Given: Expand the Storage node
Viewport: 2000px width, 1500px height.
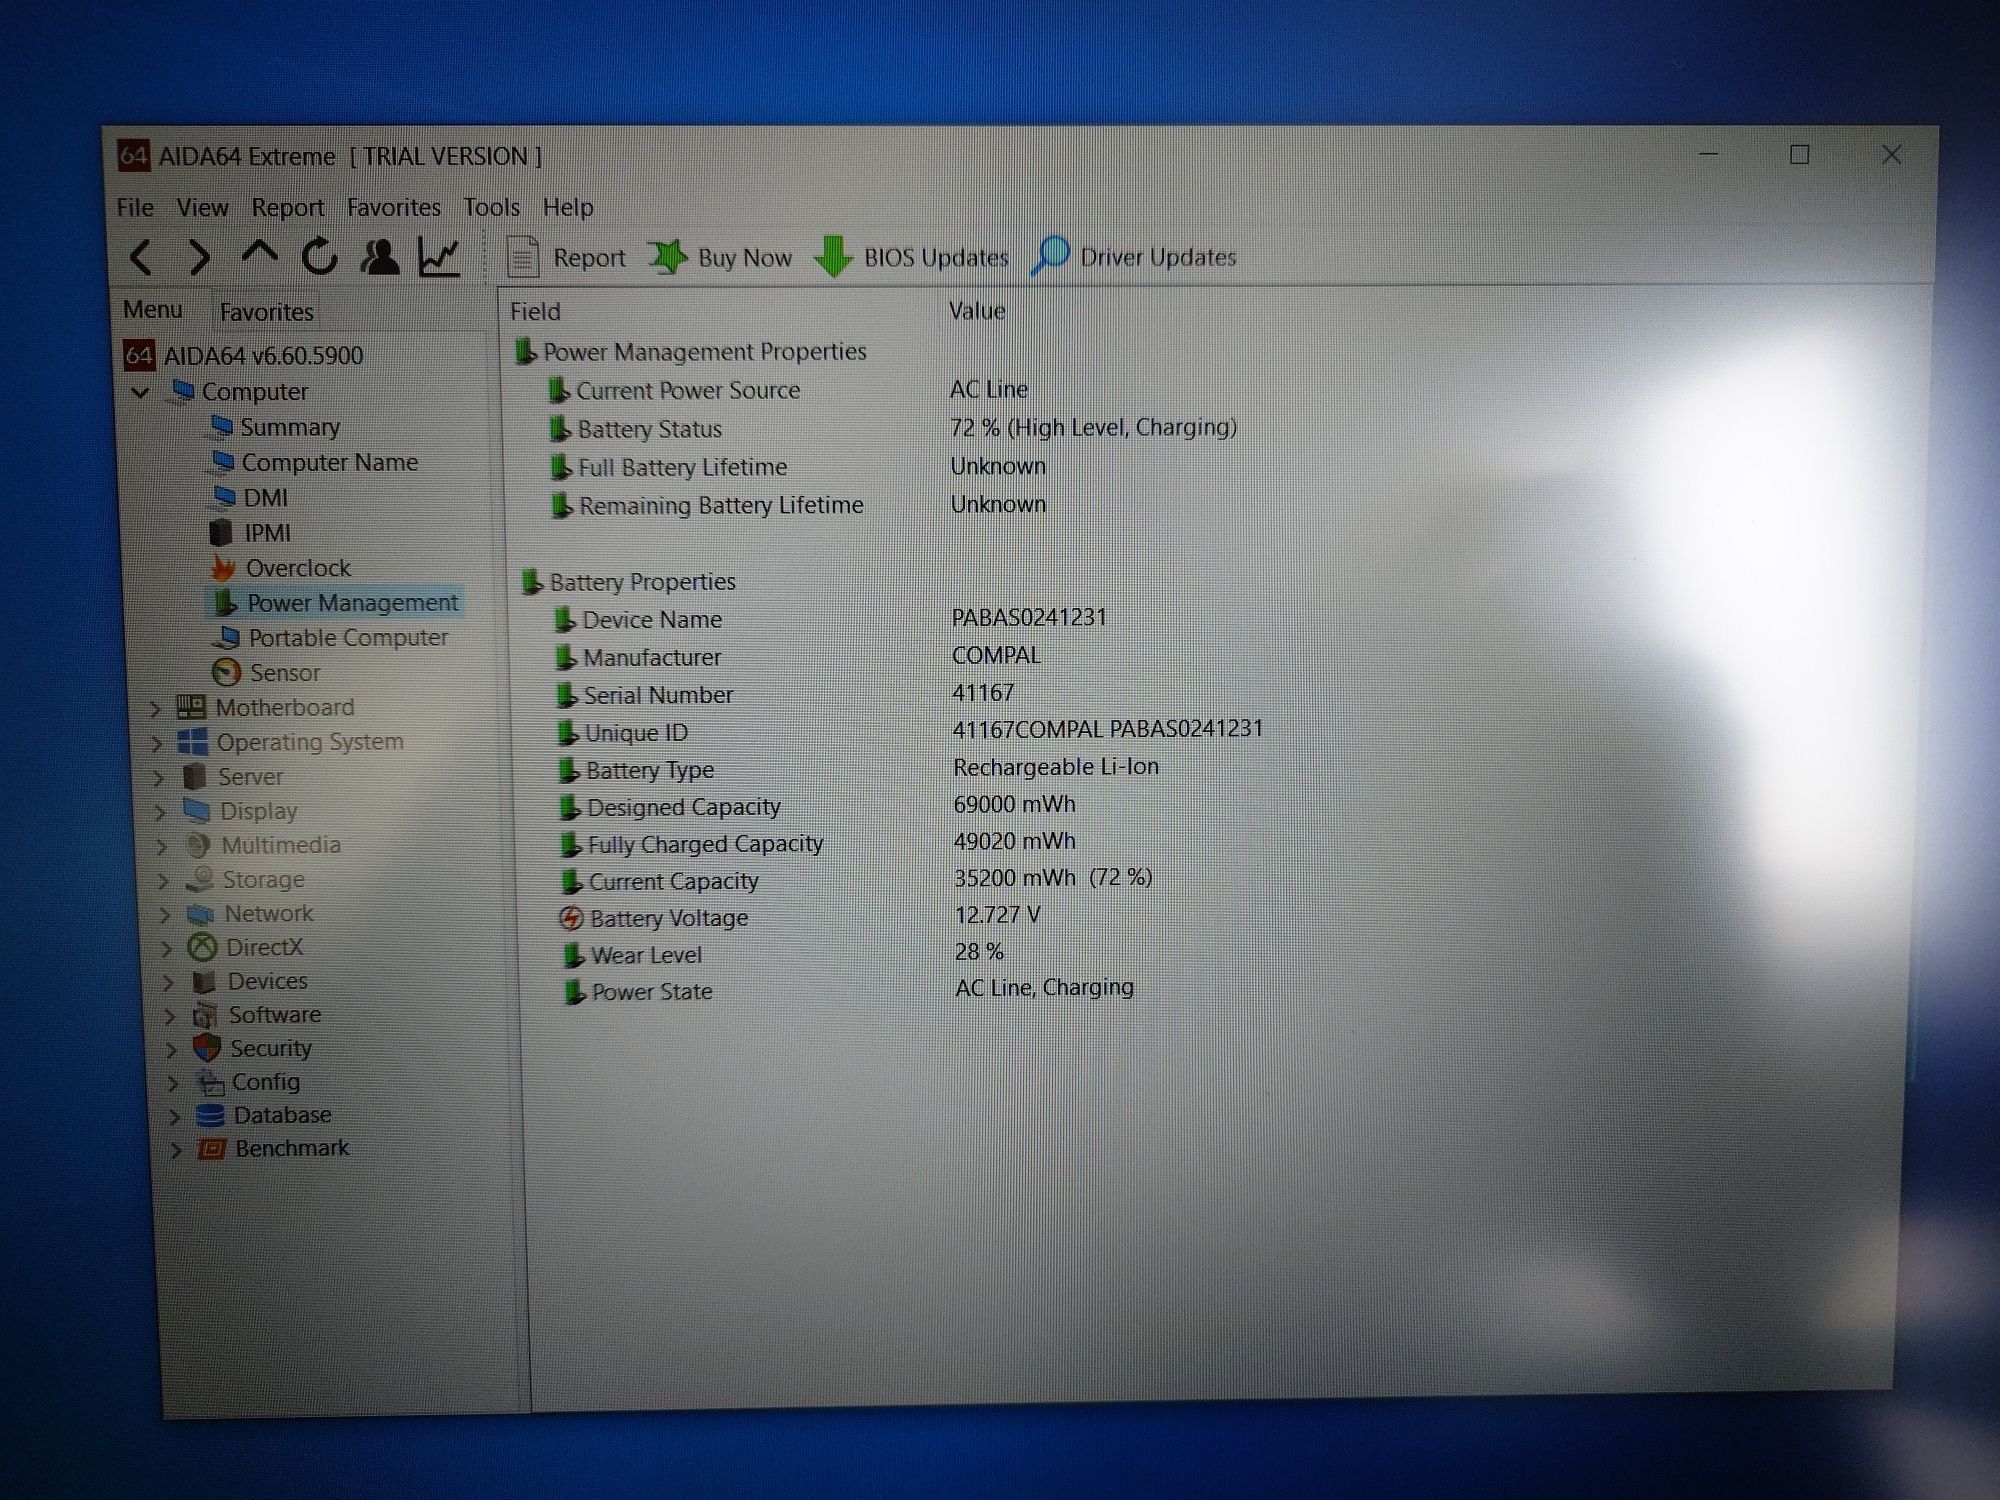Looking at the screenshot, I should click(165, 881).
